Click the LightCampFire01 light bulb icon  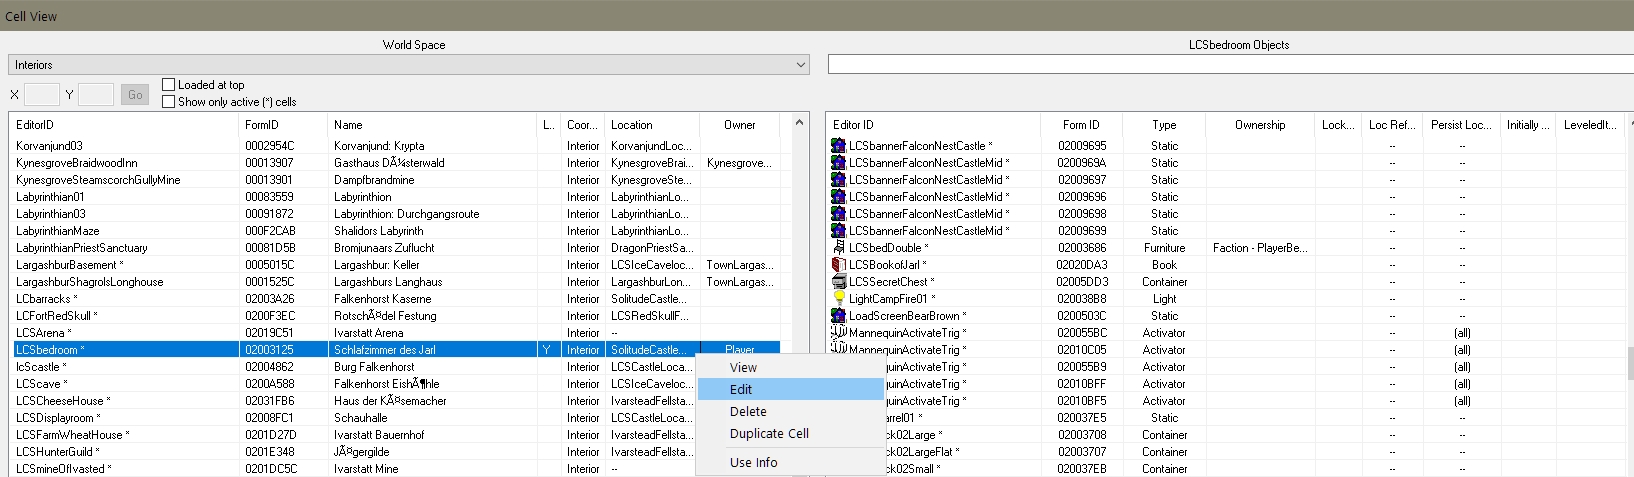pyautogui.click(x=838, y=299)
